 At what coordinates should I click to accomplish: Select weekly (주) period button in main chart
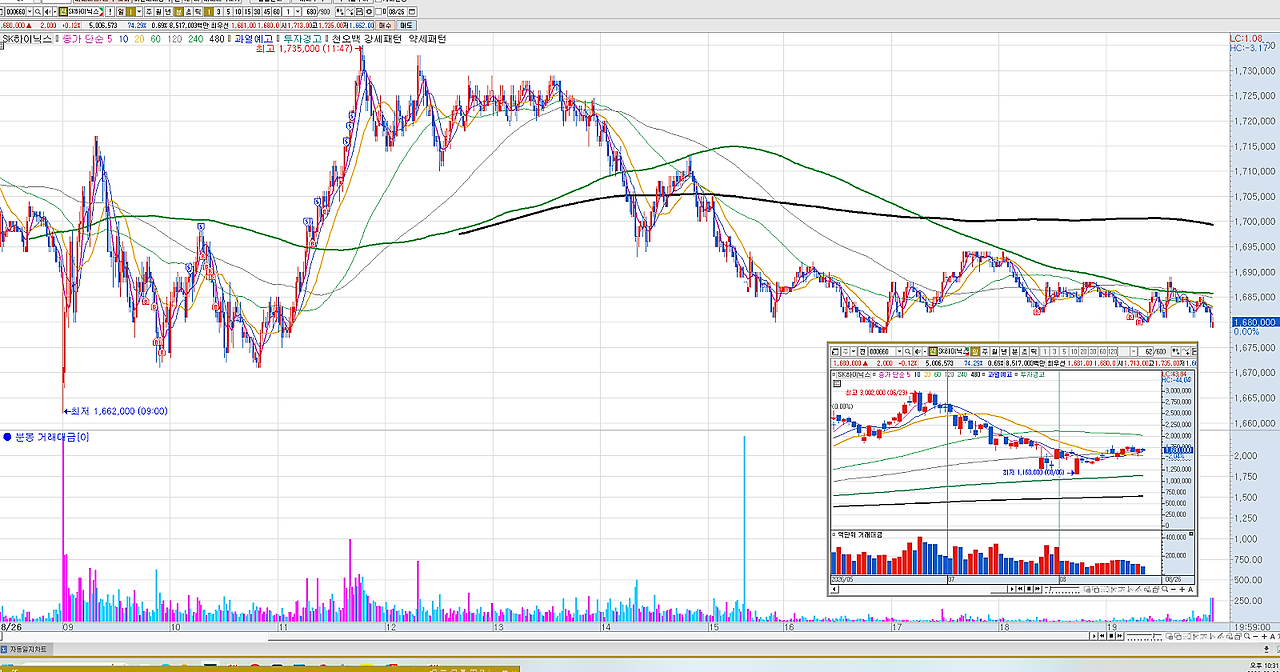point(149,12)
